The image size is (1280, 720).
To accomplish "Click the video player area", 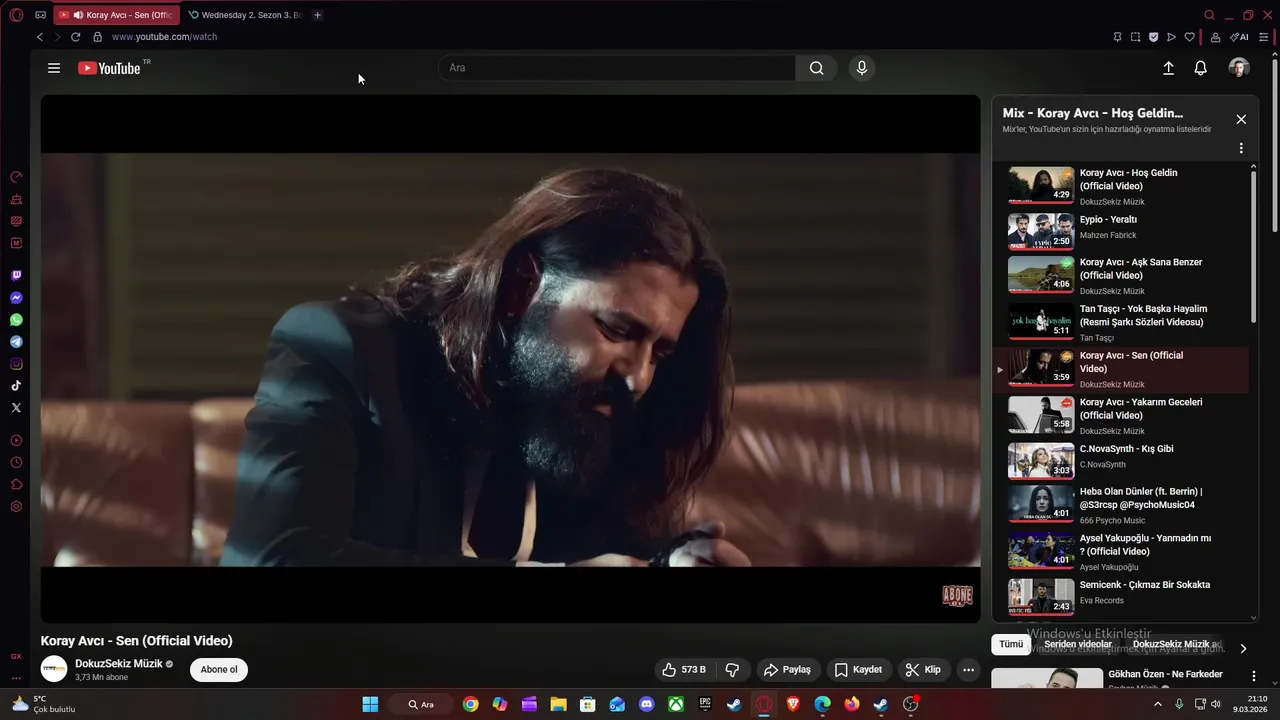I will tap(510, 359).
